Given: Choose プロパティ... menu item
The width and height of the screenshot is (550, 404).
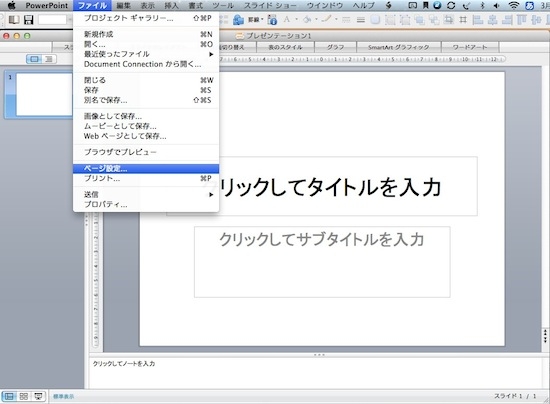Looking at the screenshot, I should coord(146,204).
